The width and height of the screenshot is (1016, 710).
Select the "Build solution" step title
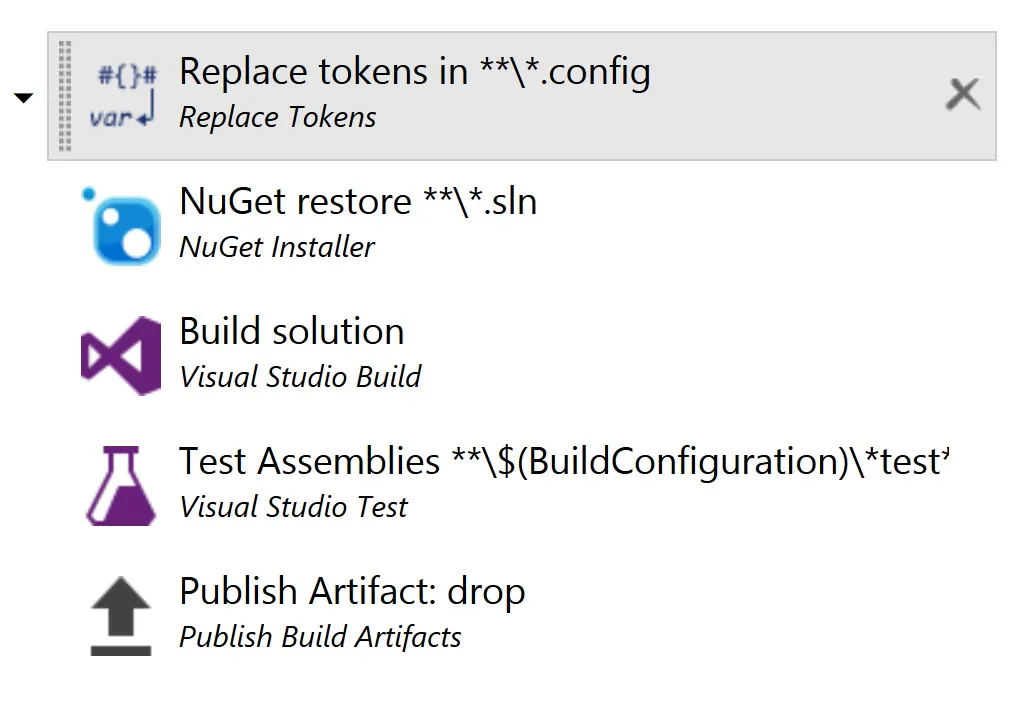(291, 332)
